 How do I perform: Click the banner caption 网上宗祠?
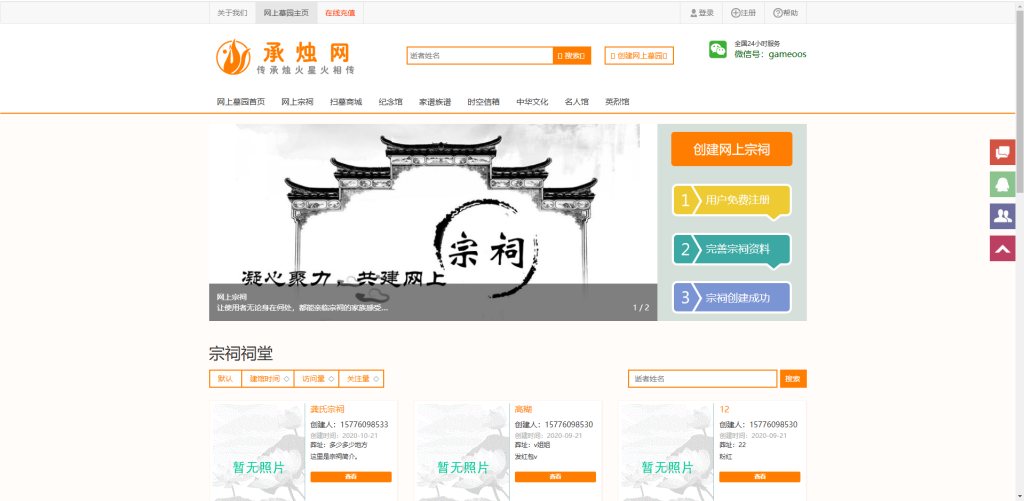pos(232,297)
